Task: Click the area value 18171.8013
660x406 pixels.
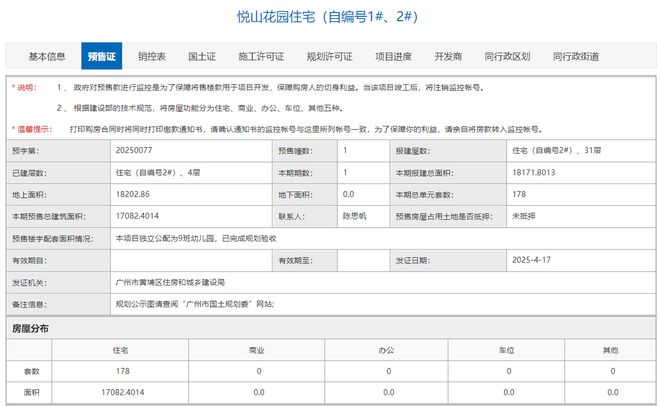Action: [x=533, y=172]
